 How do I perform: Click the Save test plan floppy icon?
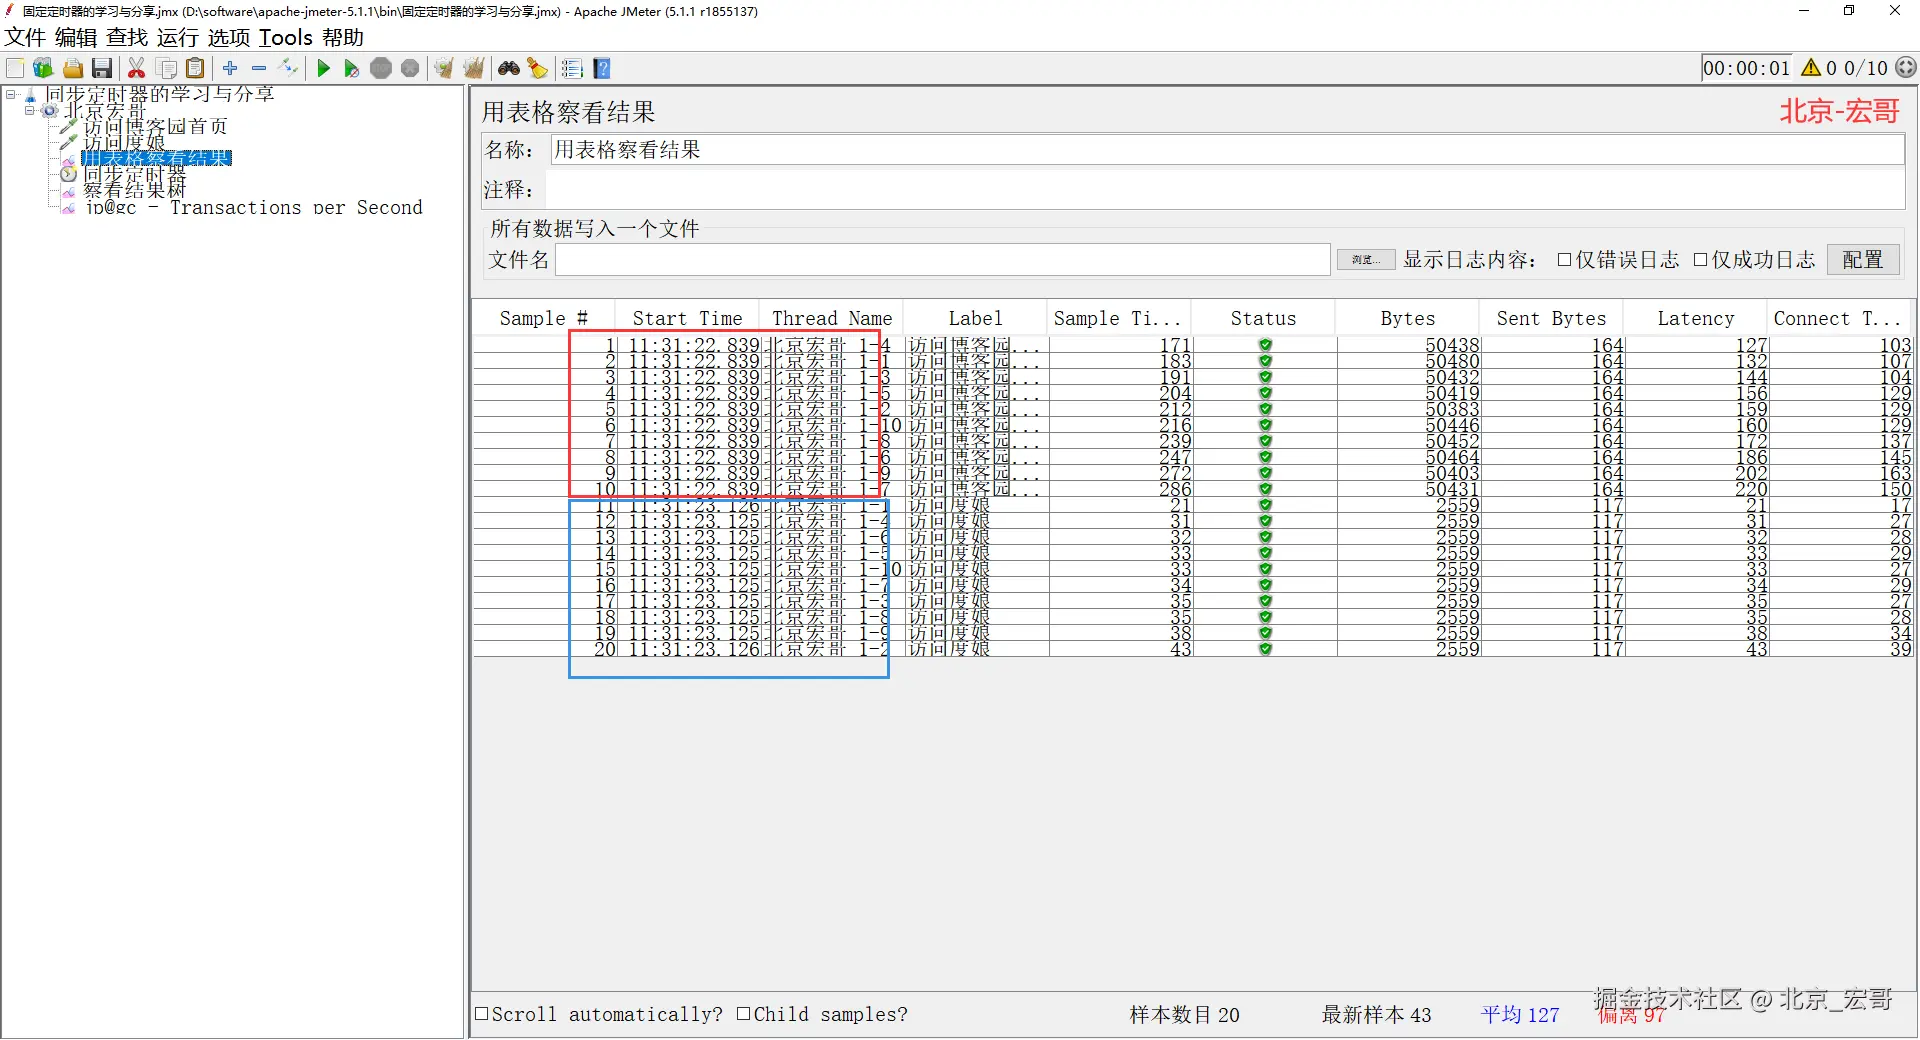pos(102,68)
